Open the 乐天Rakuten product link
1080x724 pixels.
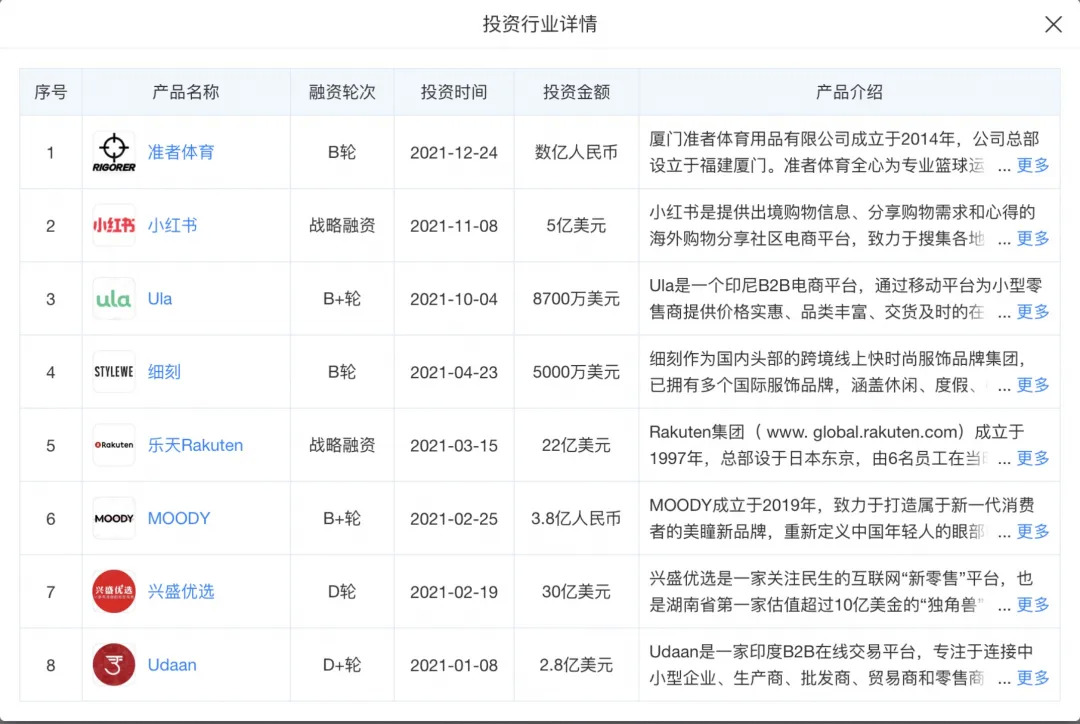click(x=195, y=445)
